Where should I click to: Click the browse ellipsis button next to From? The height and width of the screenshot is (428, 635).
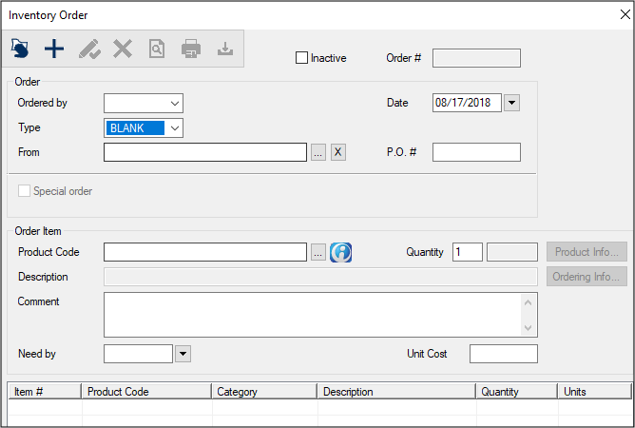point(318,152)
